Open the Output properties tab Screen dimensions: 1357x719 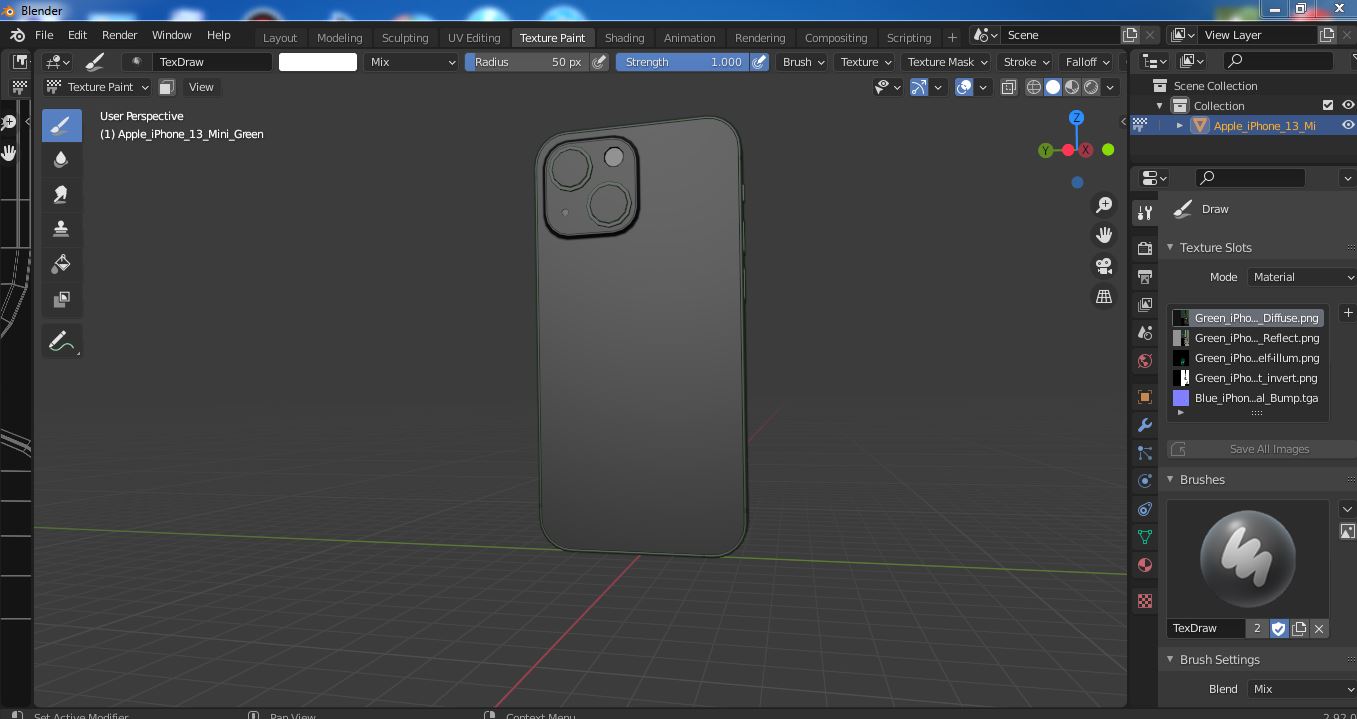(x=1145, y=276)
